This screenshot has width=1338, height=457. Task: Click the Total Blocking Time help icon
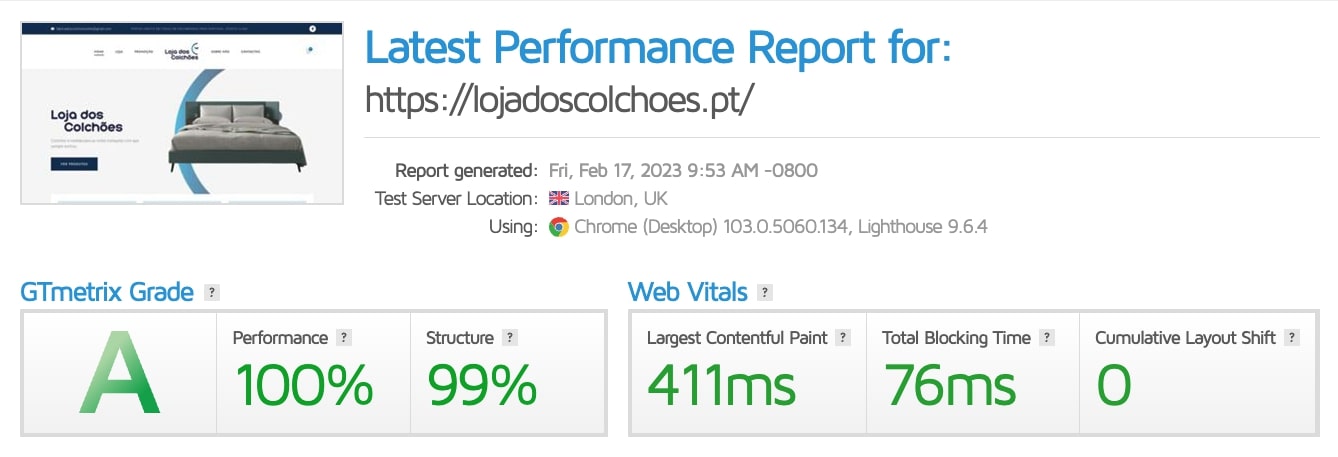point(1046,338)
